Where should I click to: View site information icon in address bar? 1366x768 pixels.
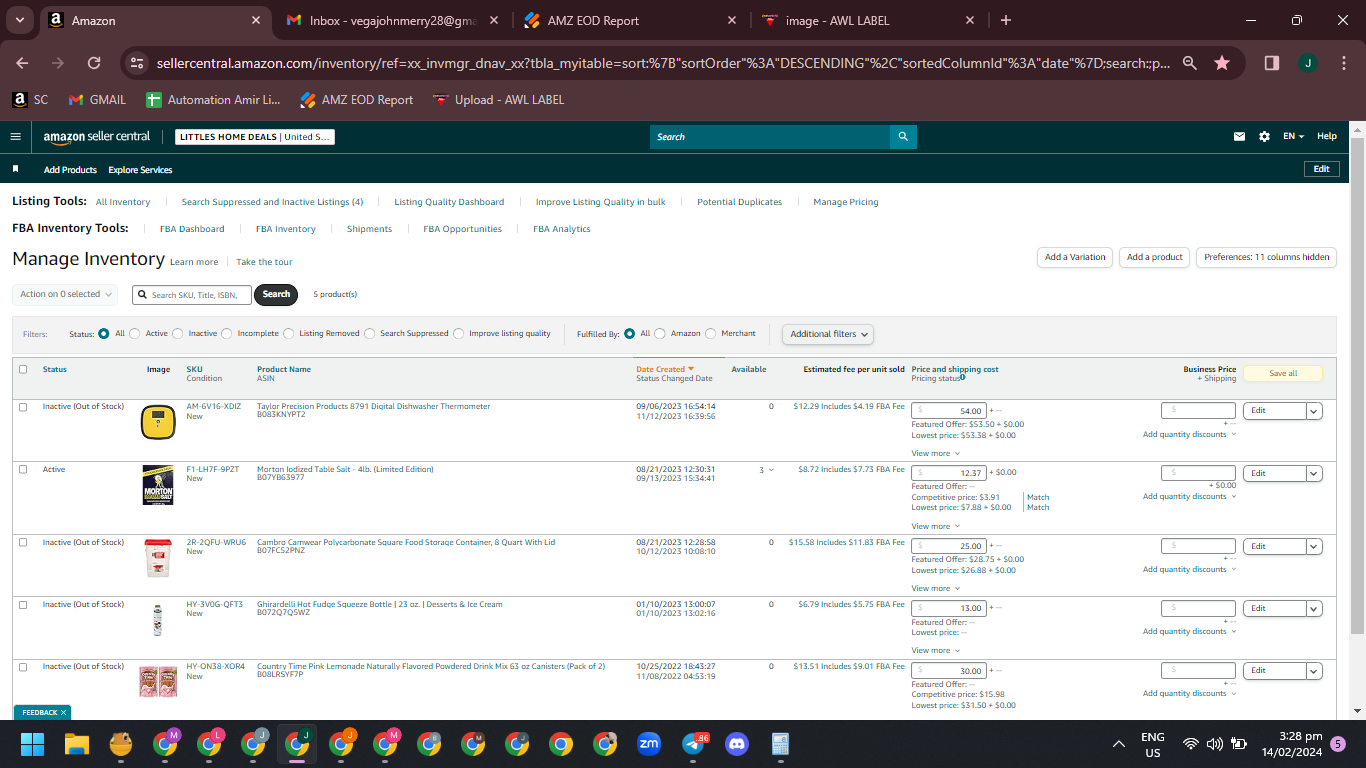[138, 63]
